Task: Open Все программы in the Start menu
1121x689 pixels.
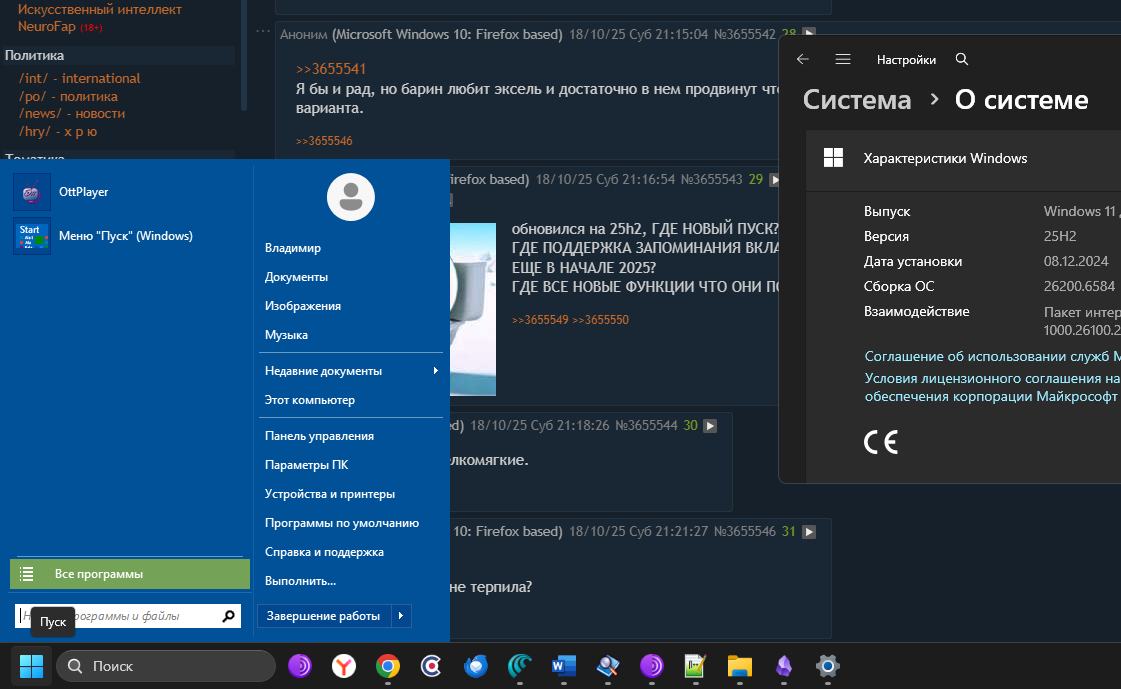Action: coord(129,573)
